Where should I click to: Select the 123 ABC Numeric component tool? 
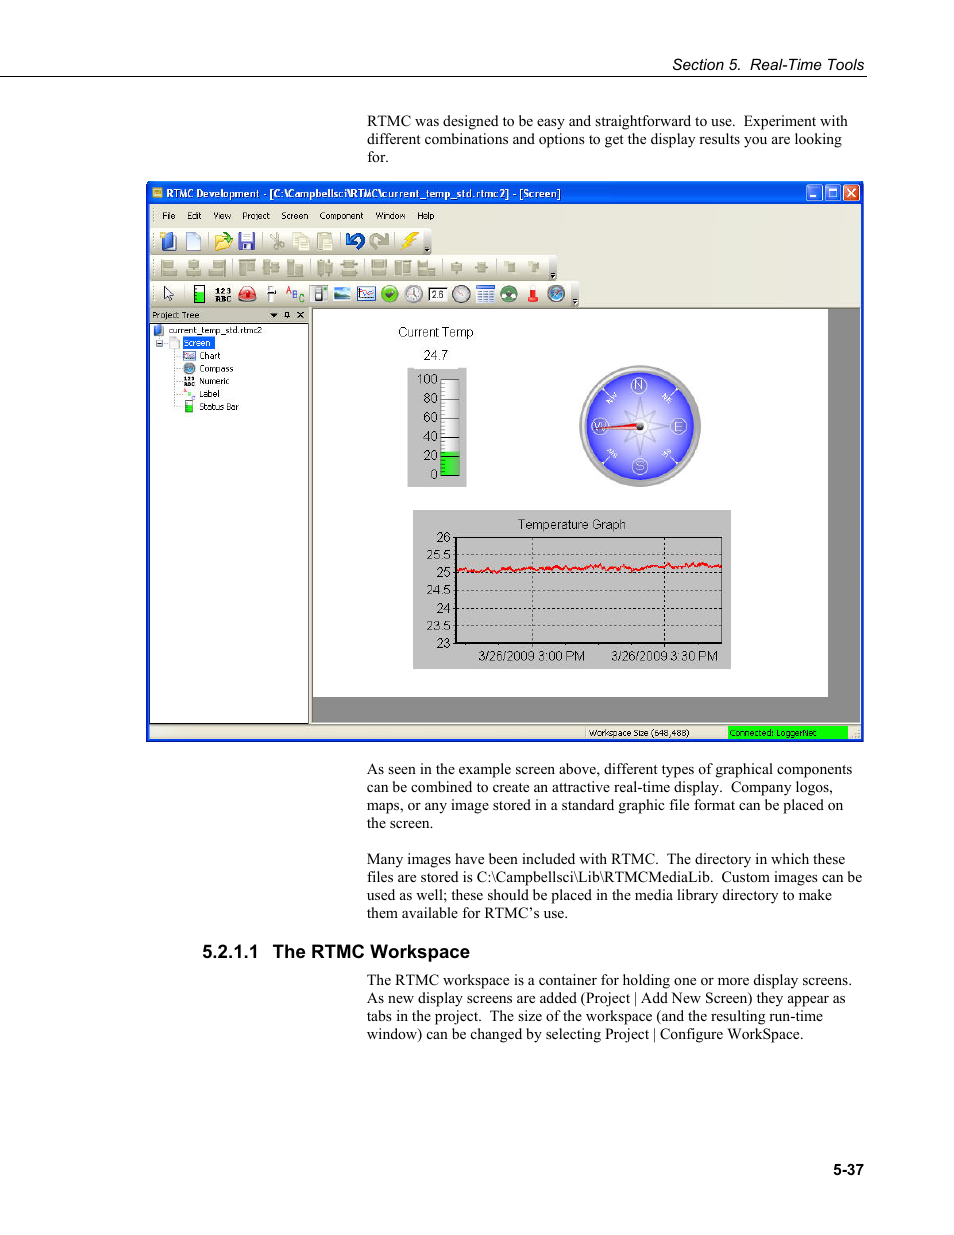pyautogui.click(x=223, y=294)
